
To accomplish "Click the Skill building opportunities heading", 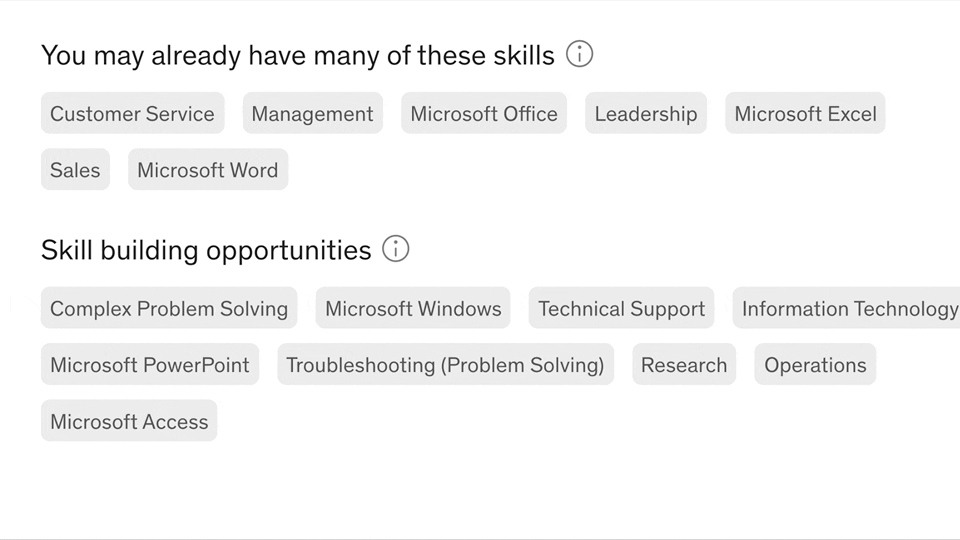I will point(206,250).
